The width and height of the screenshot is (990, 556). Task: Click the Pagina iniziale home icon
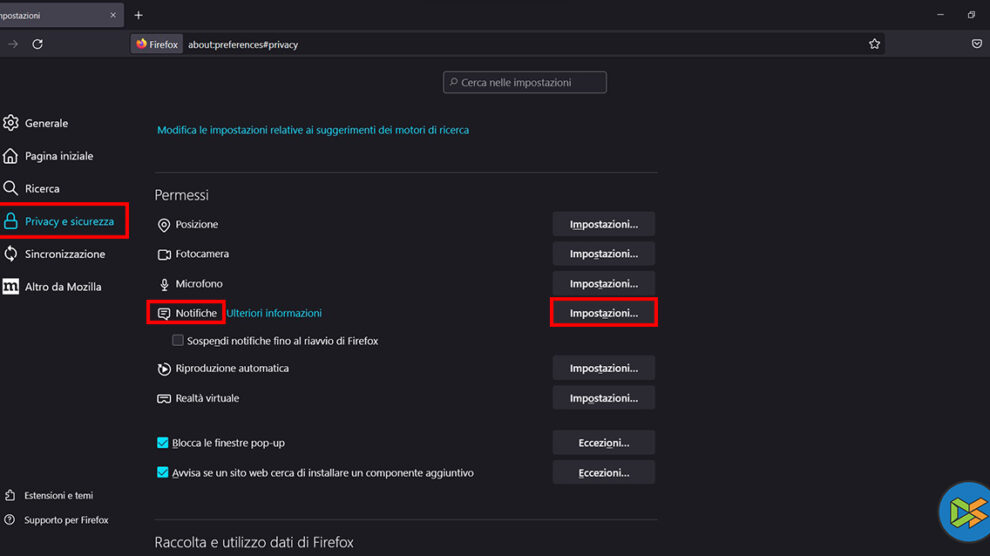[x=11, y=156]
